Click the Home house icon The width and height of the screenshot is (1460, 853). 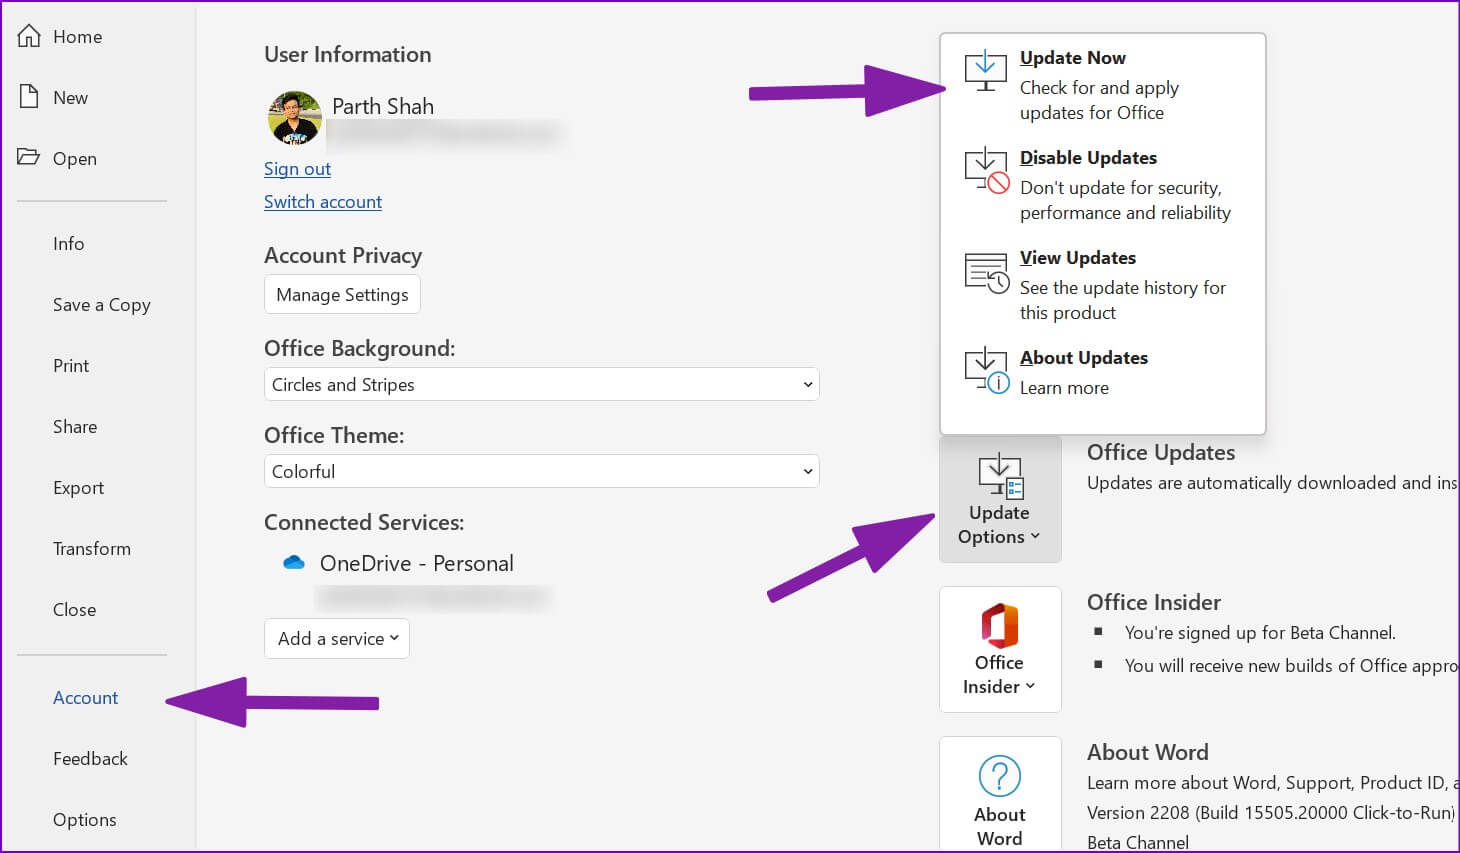(x=29, y=36)
